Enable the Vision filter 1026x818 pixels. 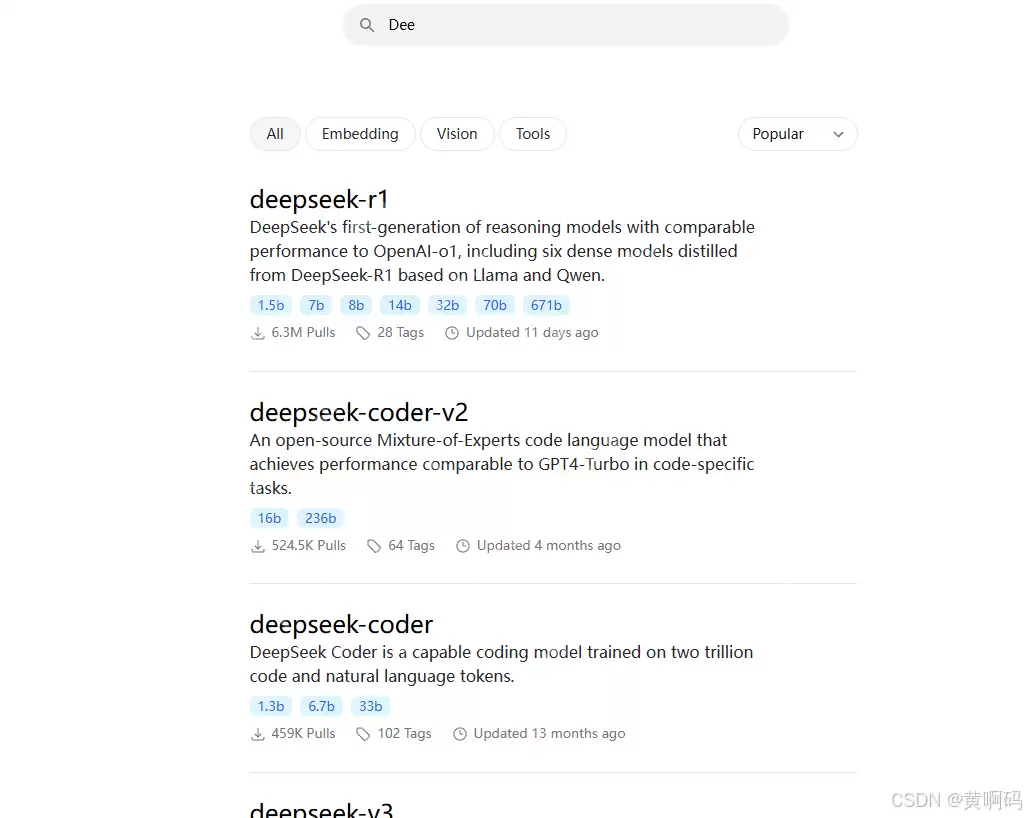[x=457, y=133]
